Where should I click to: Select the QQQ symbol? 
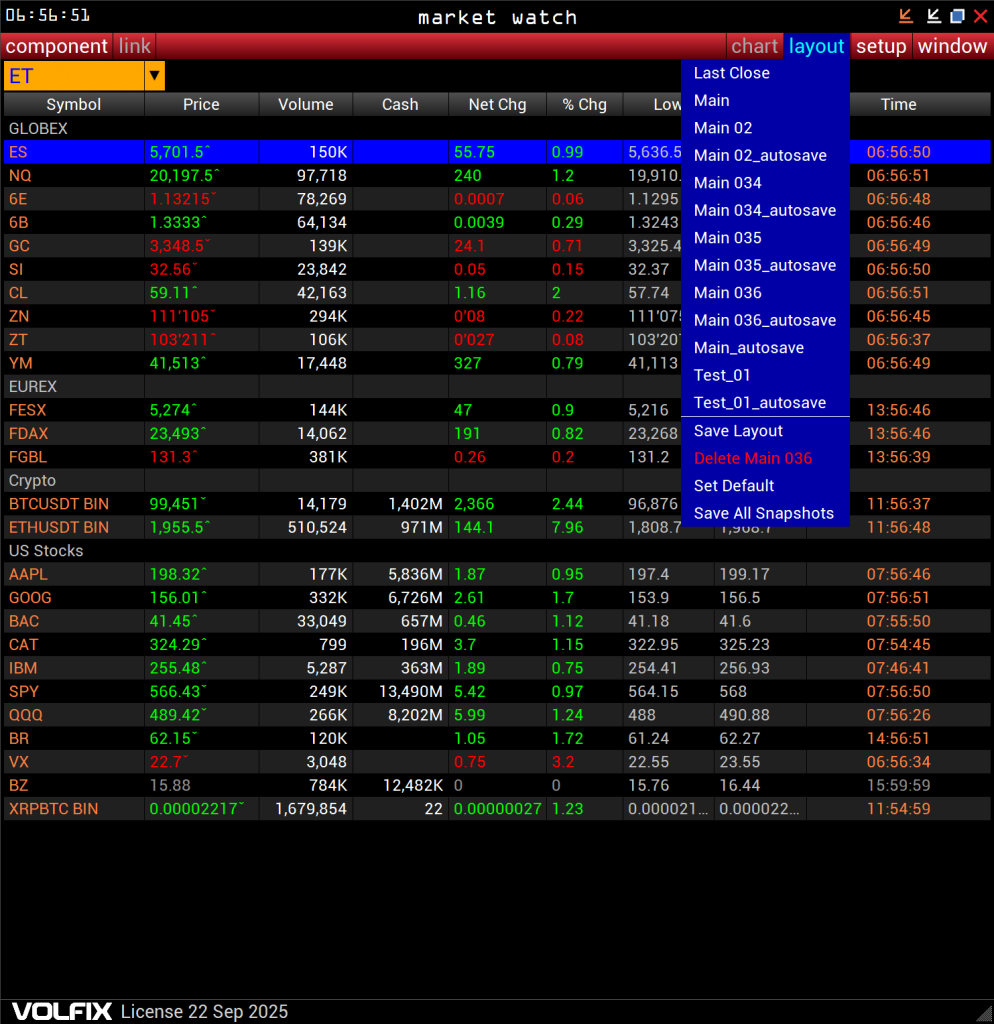coord(25,716)
